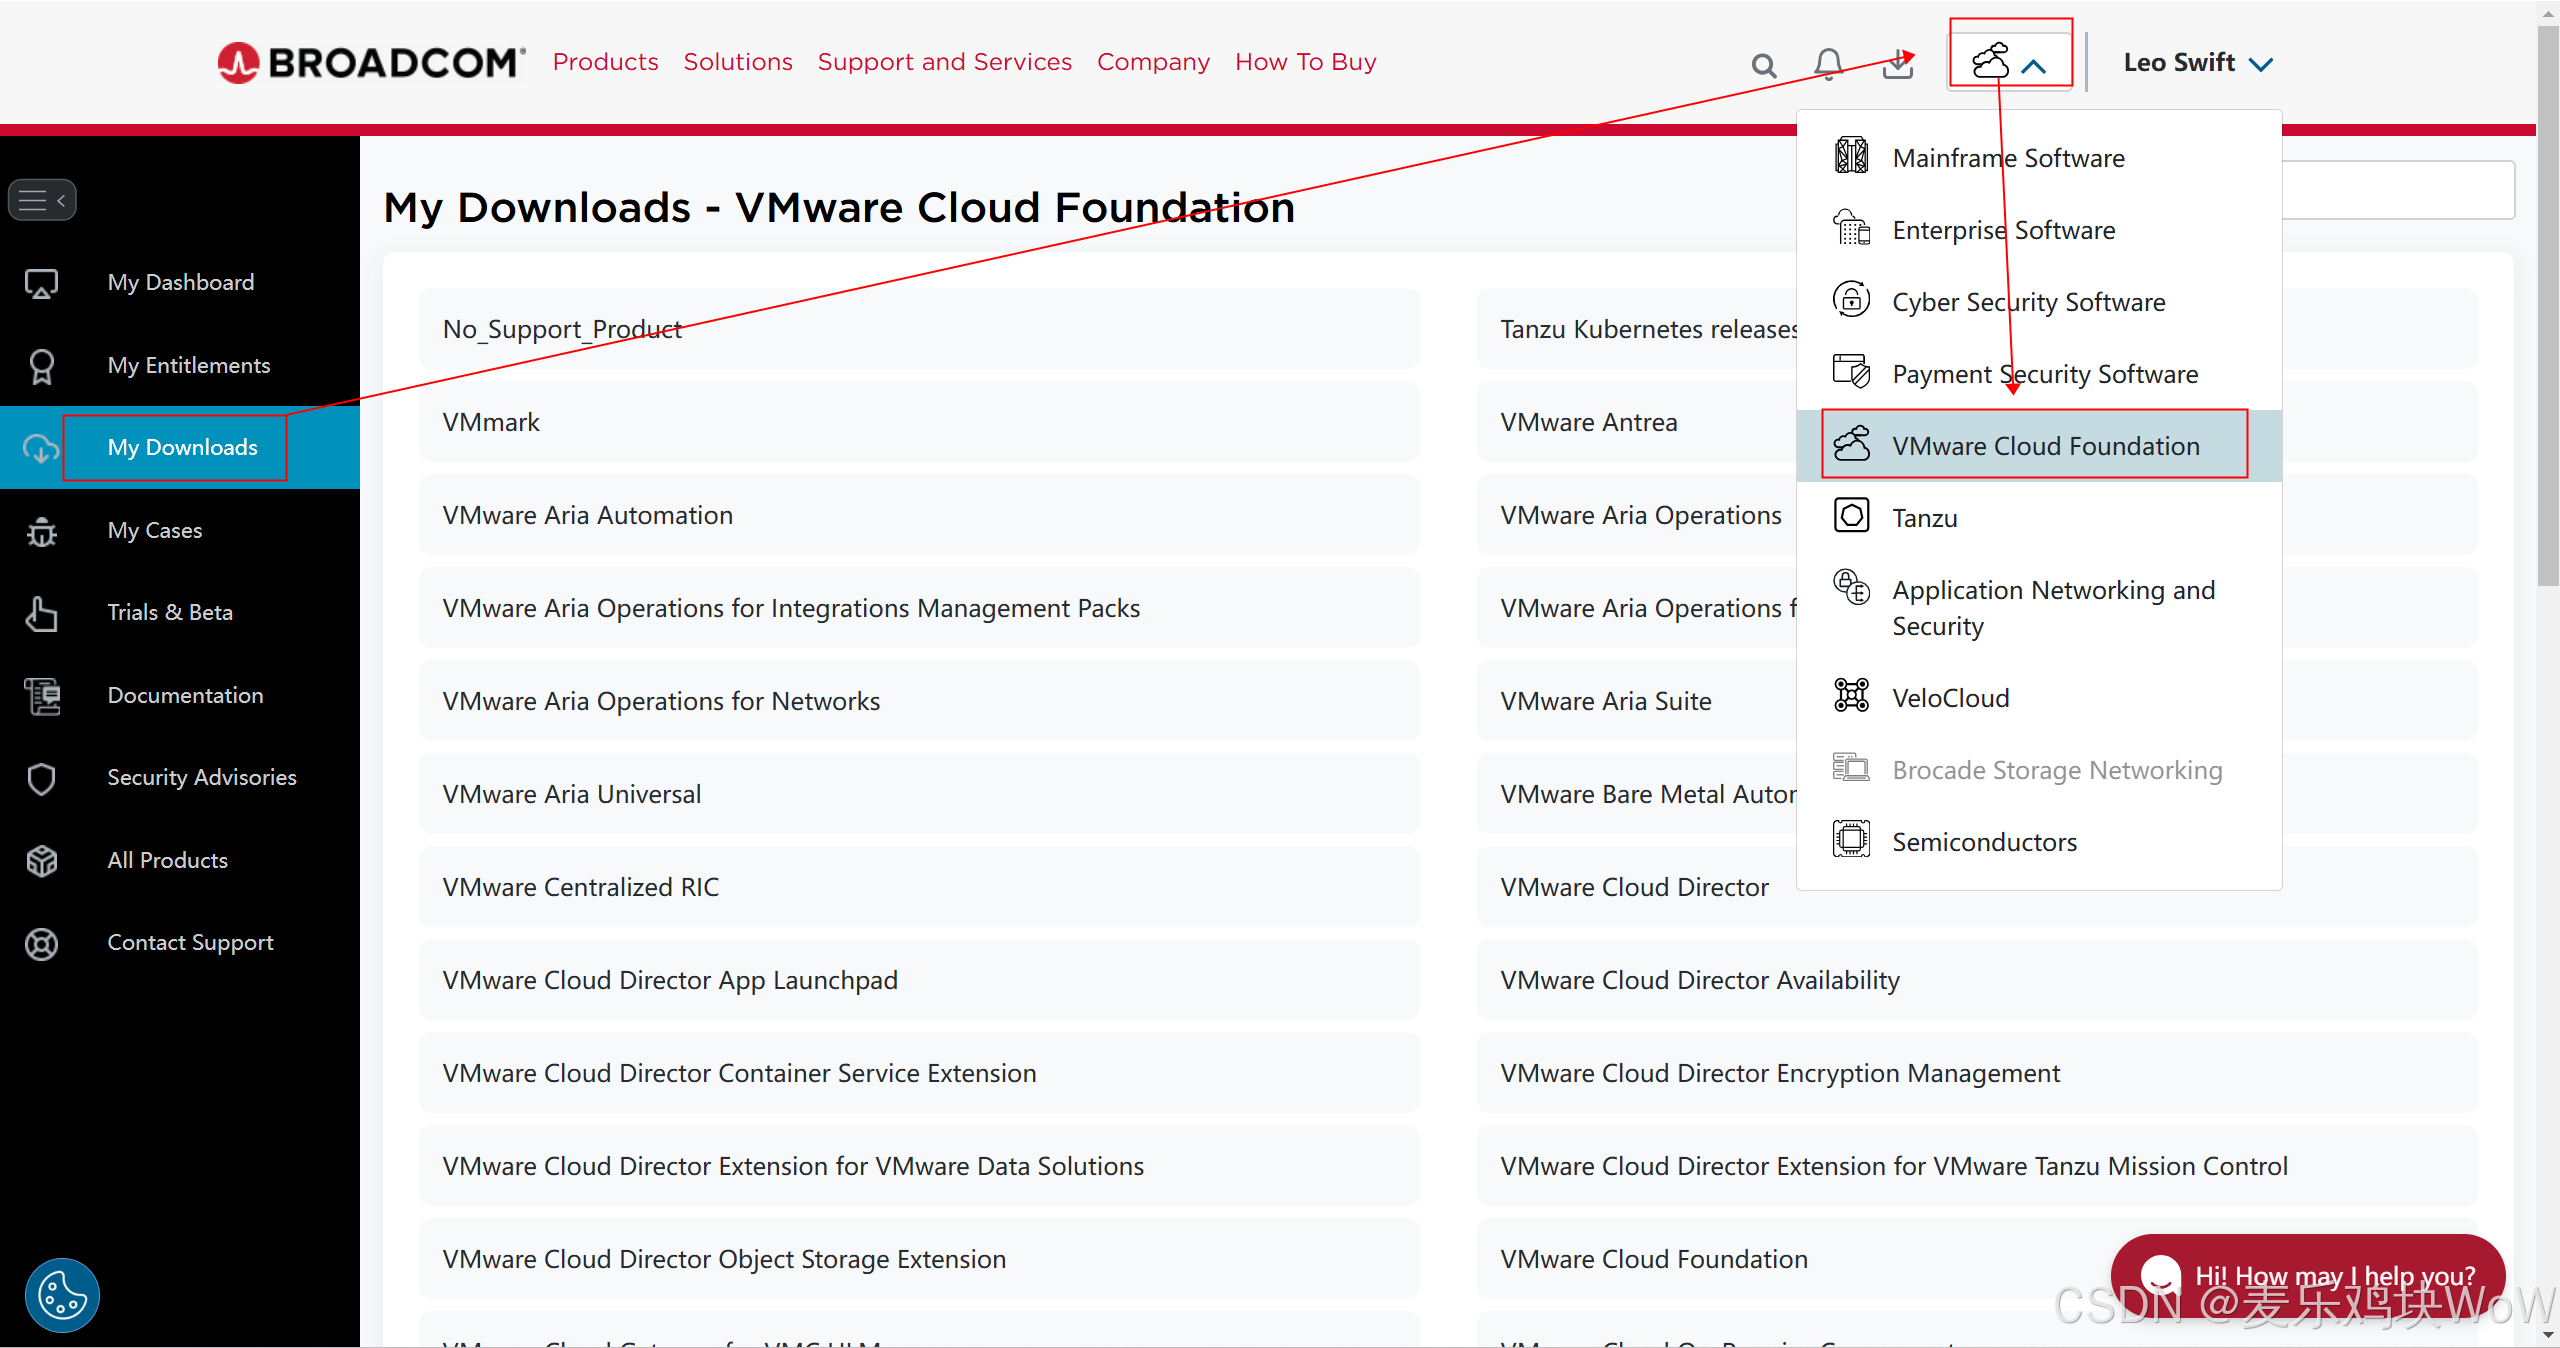Screen dimensions: 2560x1348
Task: Click the search magnifier icon in header
Action: point(1764,66)
